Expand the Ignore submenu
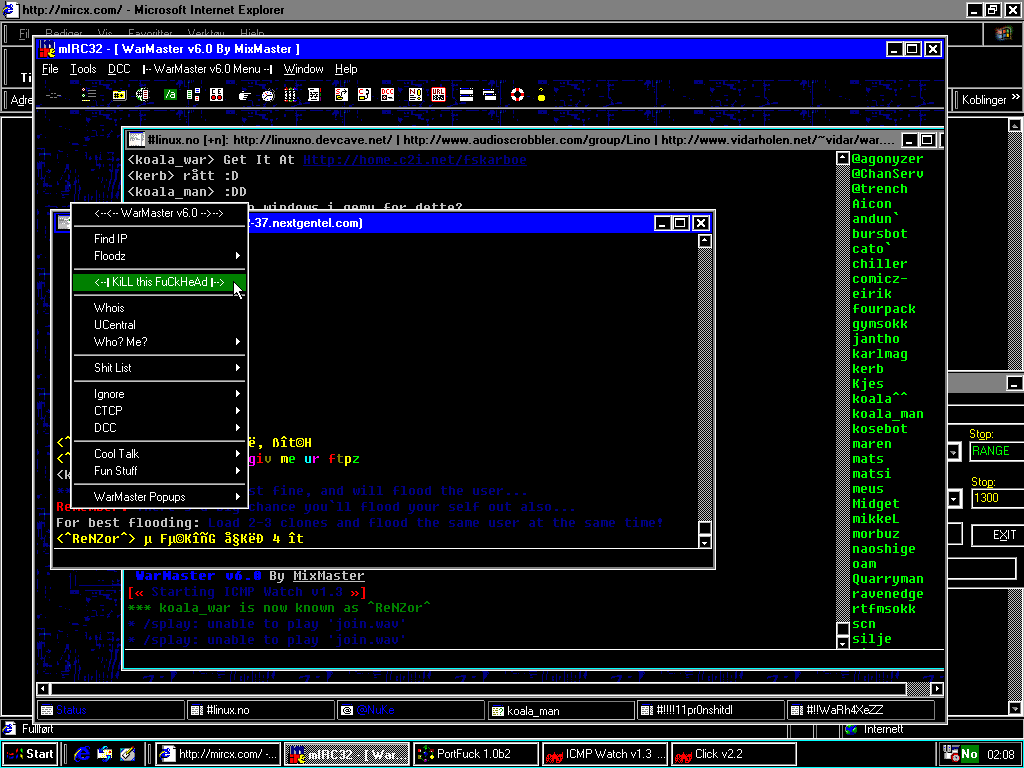The image size is (1024, 768). 159,394
